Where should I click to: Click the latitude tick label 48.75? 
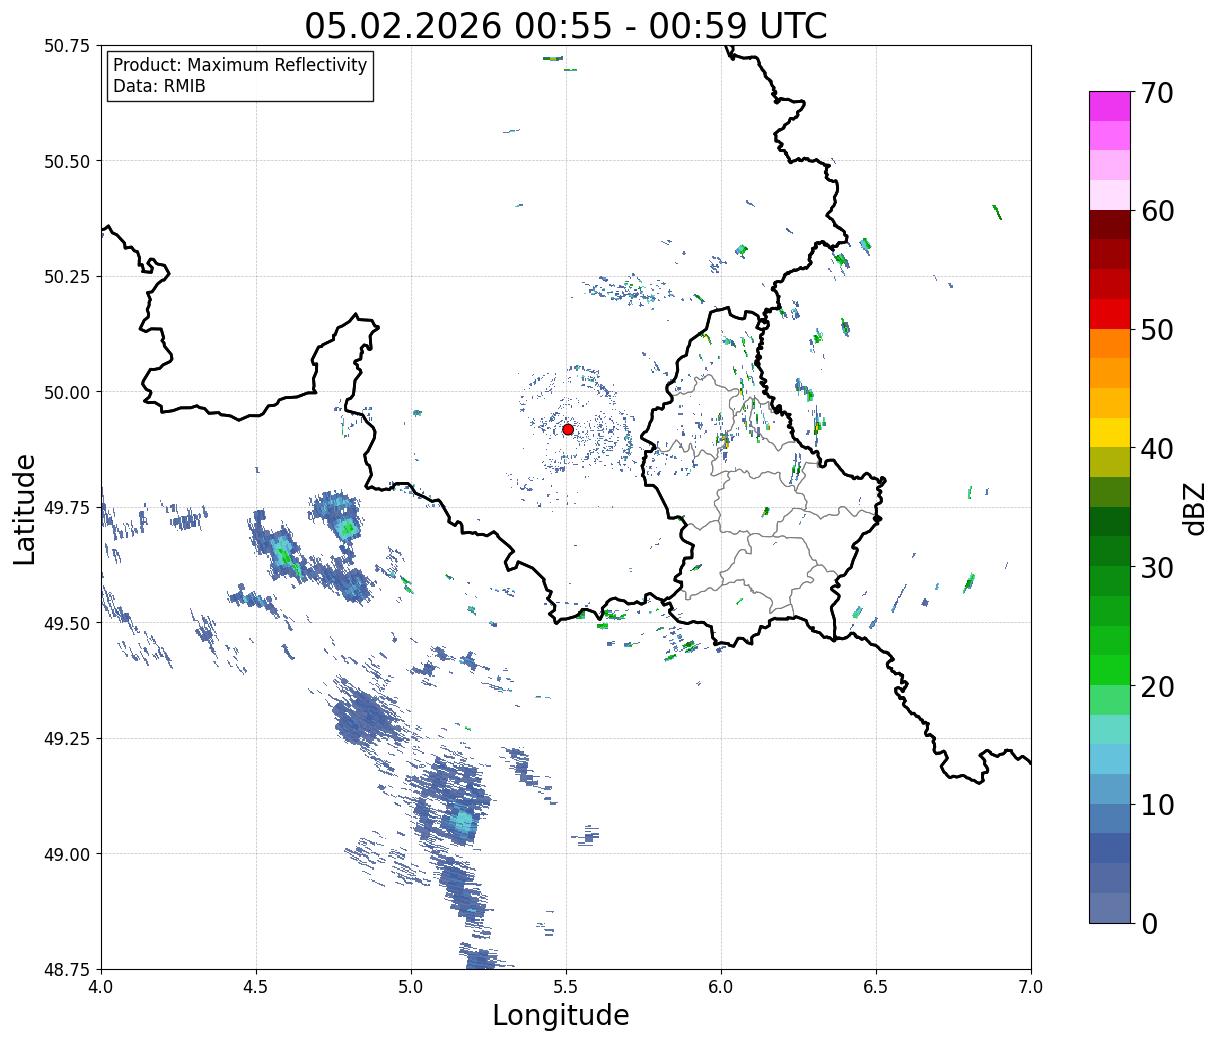pyautogui.click(x=66, y=969)
